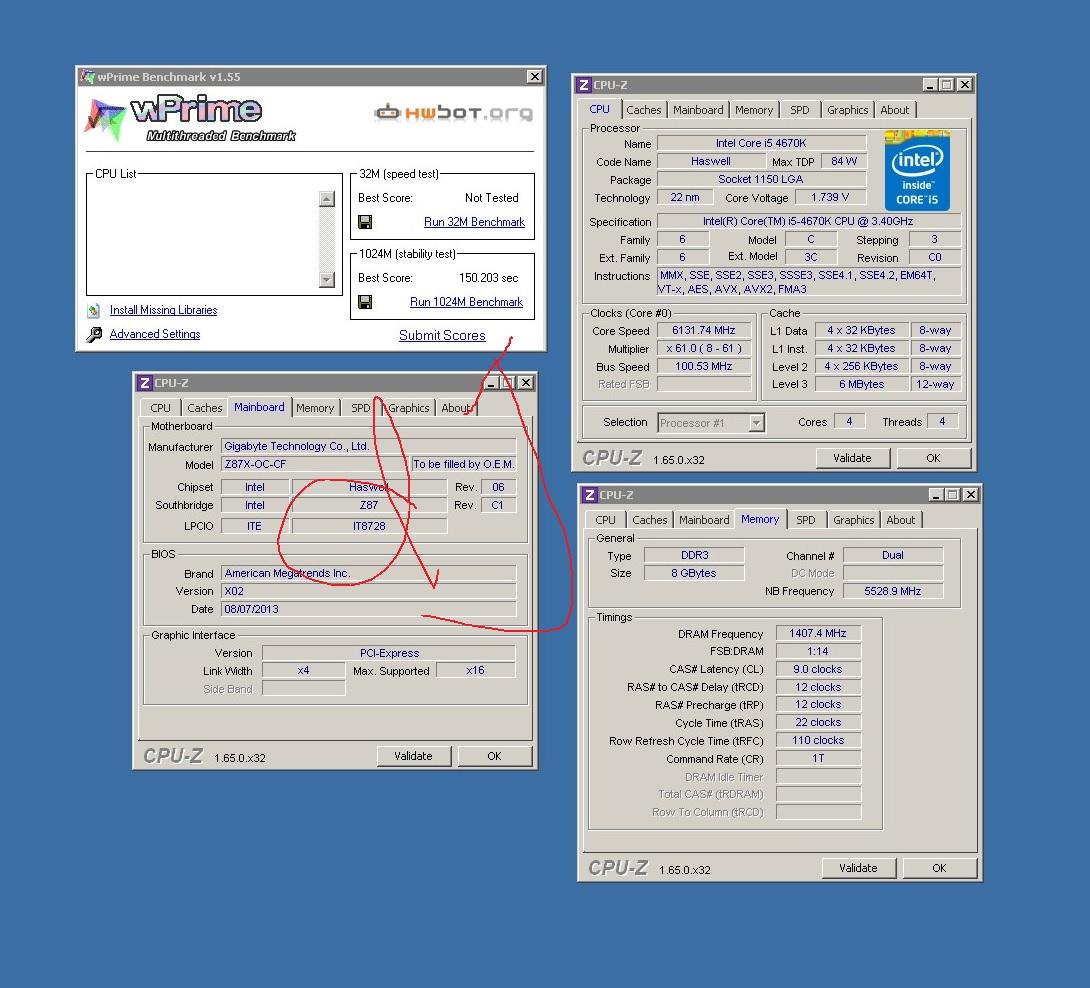Image resolution: width=1090 pixels, height=988 pixels.
Task: Minimize the CPU-Z Memory window
Action: point(936,494)
